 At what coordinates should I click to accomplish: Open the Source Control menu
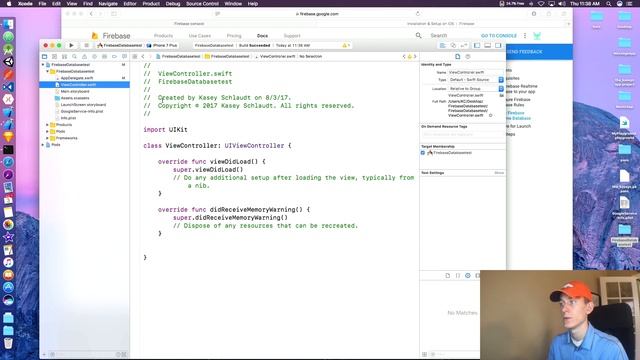(202, 4)
